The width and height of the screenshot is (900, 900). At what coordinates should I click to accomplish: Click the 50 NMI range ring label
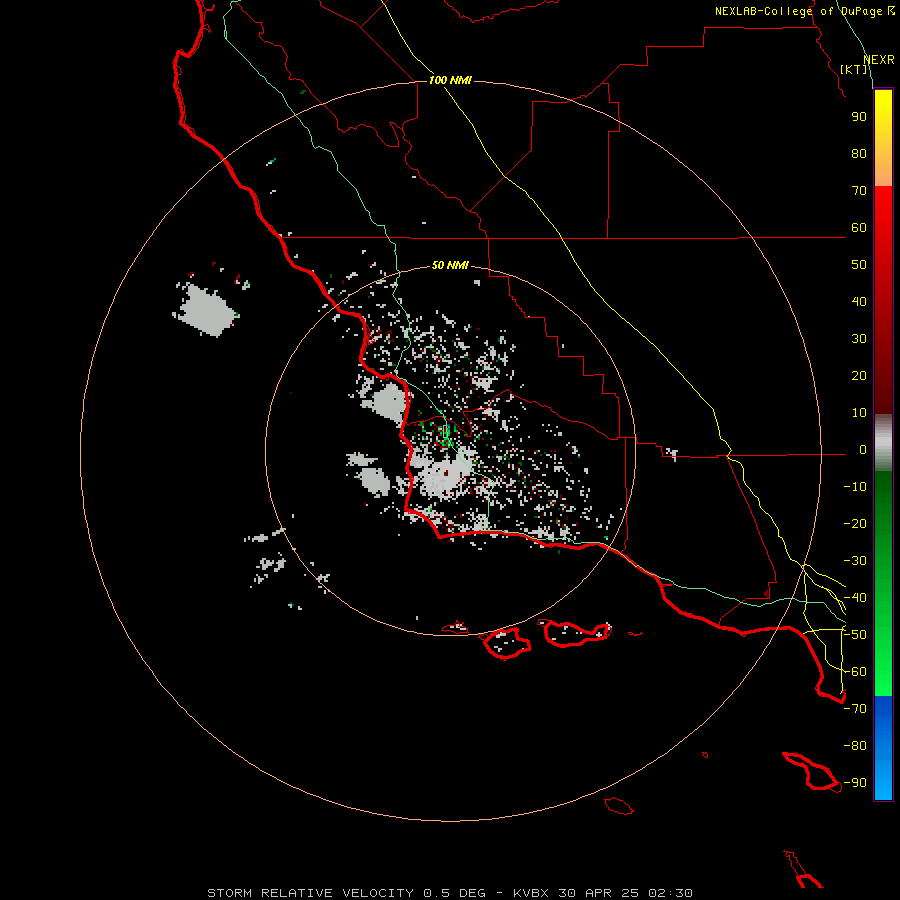point(450,265)
